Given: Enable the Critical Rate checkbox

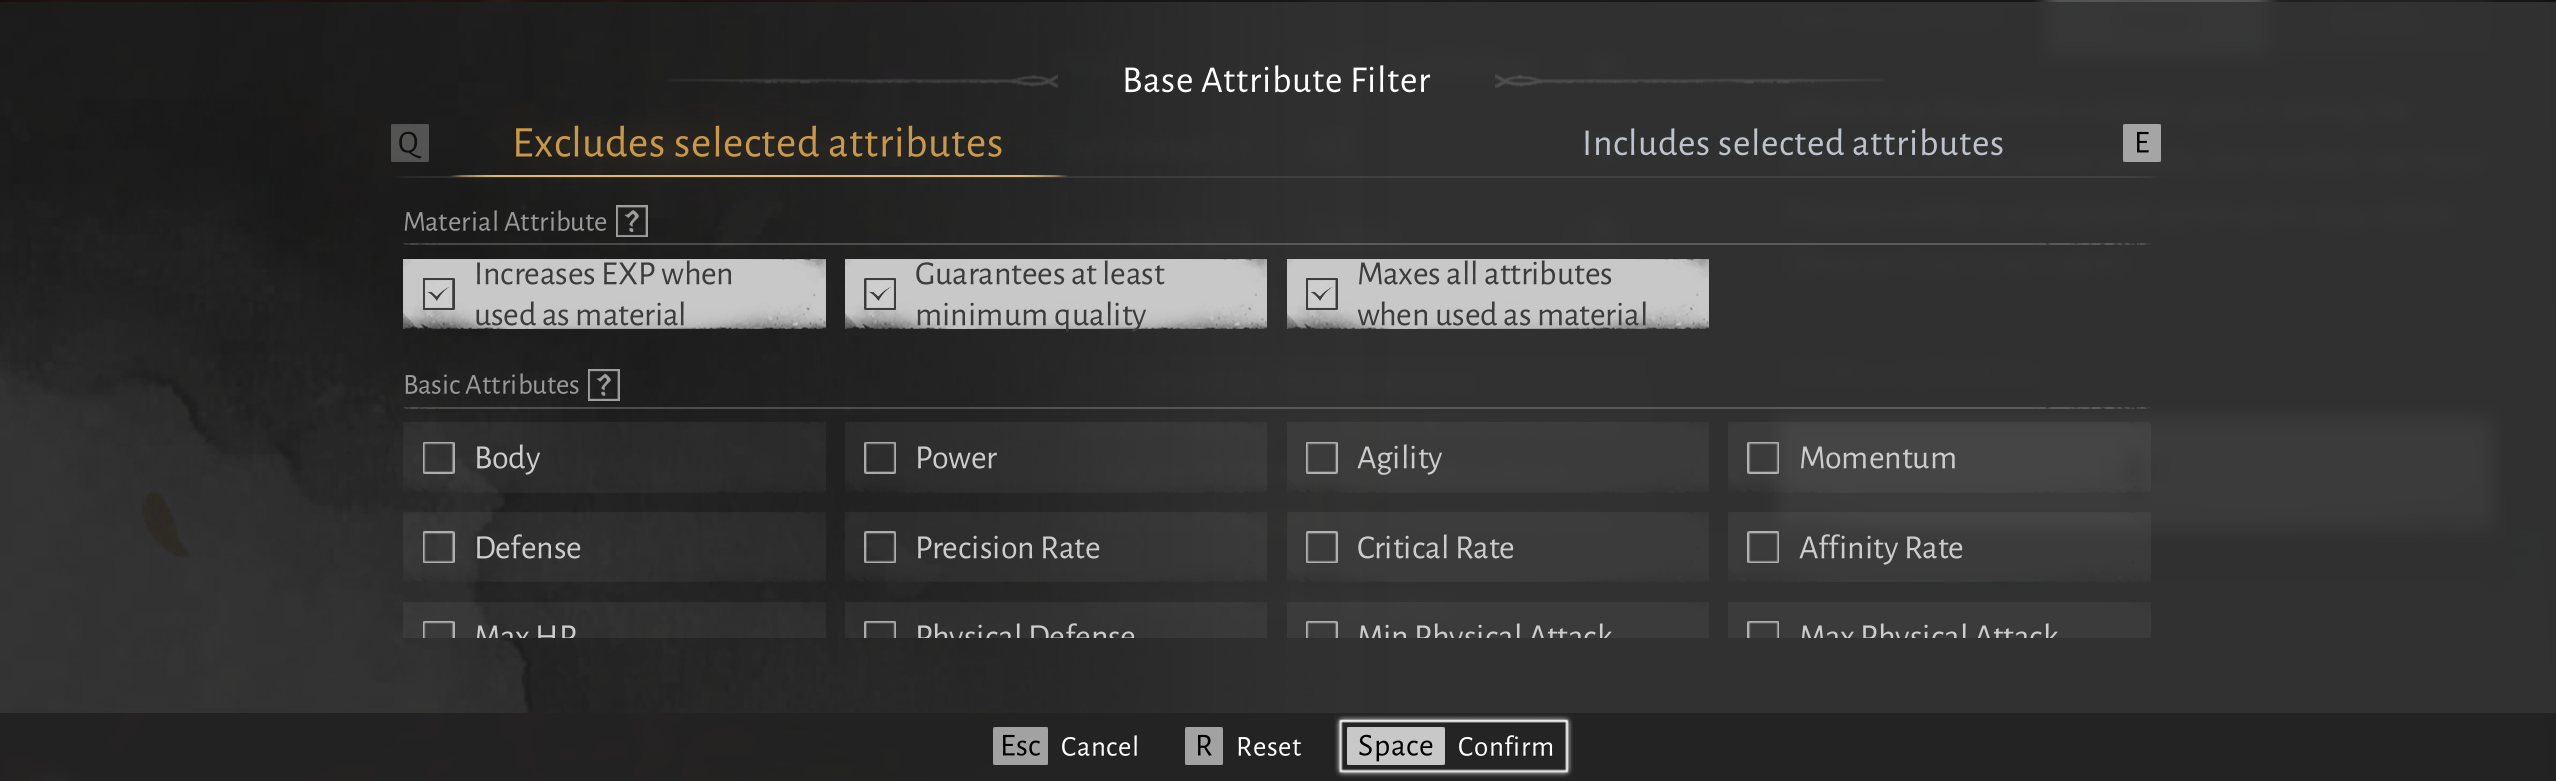Looking at the screenshot, I should click(x=1322, y=547).
